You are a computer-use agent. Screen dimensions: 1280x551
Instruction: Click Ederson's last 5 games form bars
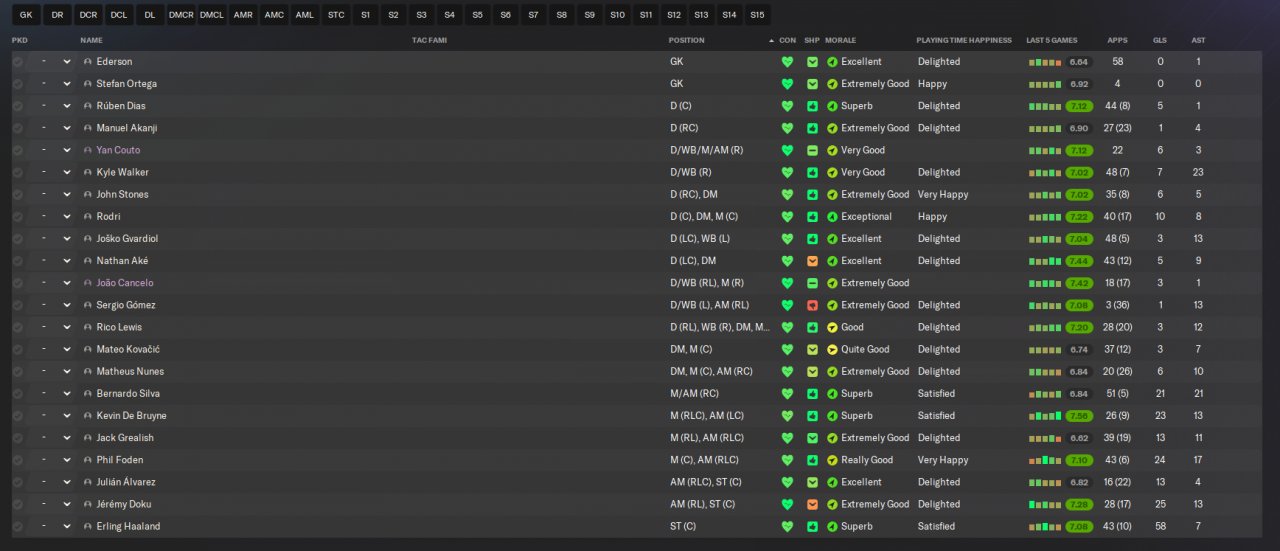click(x=1045, y=62)
